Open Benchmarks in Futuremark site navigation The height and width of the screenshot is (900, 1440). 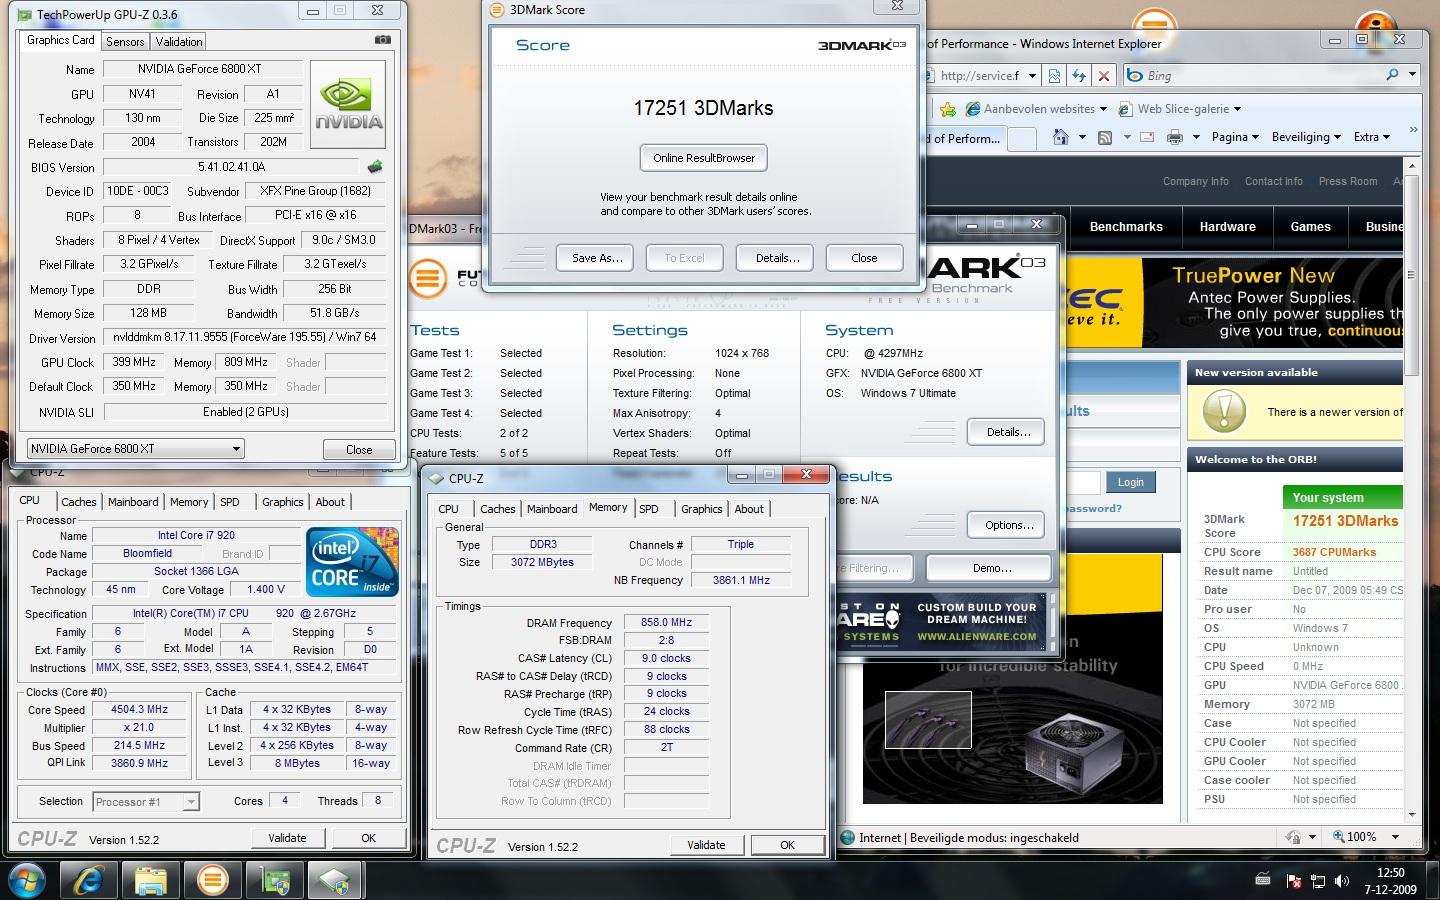[1126, 227]
